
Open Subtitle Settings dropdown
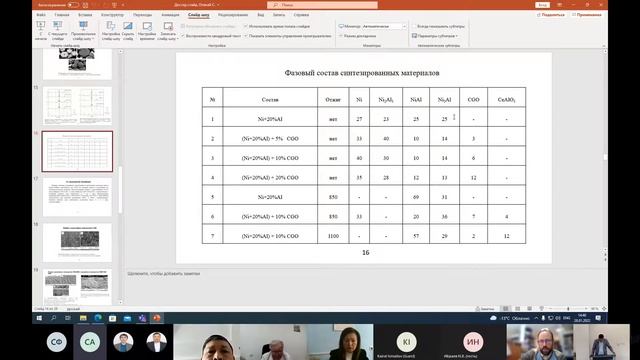[x=435, y=36]
